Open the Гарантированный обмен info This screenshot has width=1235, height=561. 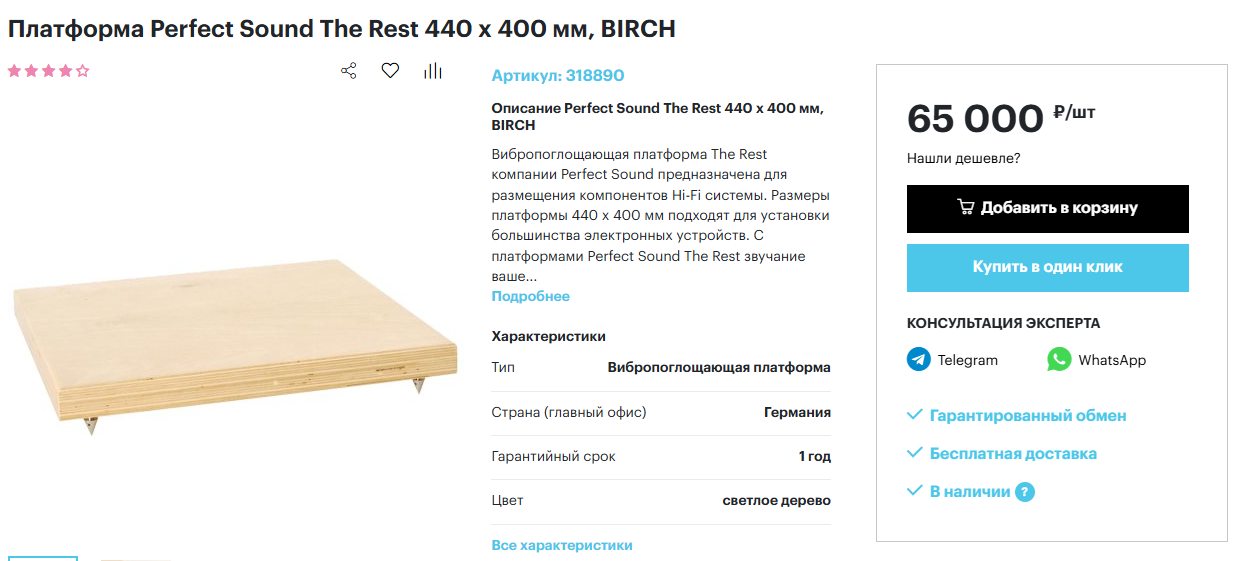pyautogui.click(x=1016, y=415)
